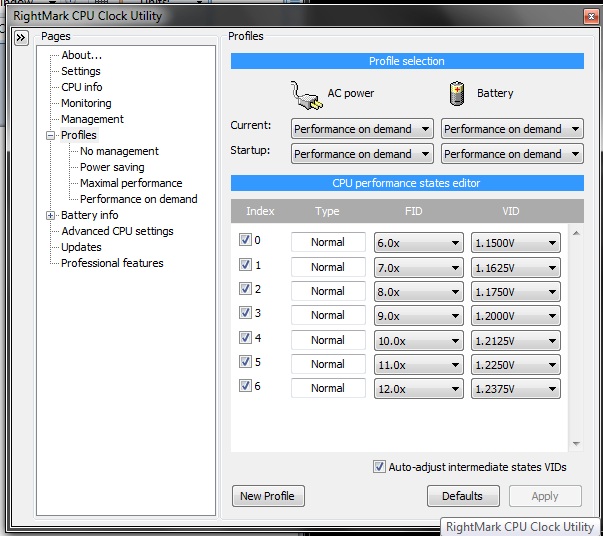Open the 1.1625V VID dropdown
Screen dimensions: 603x536
pyautogui.click(x=515, y=268)
